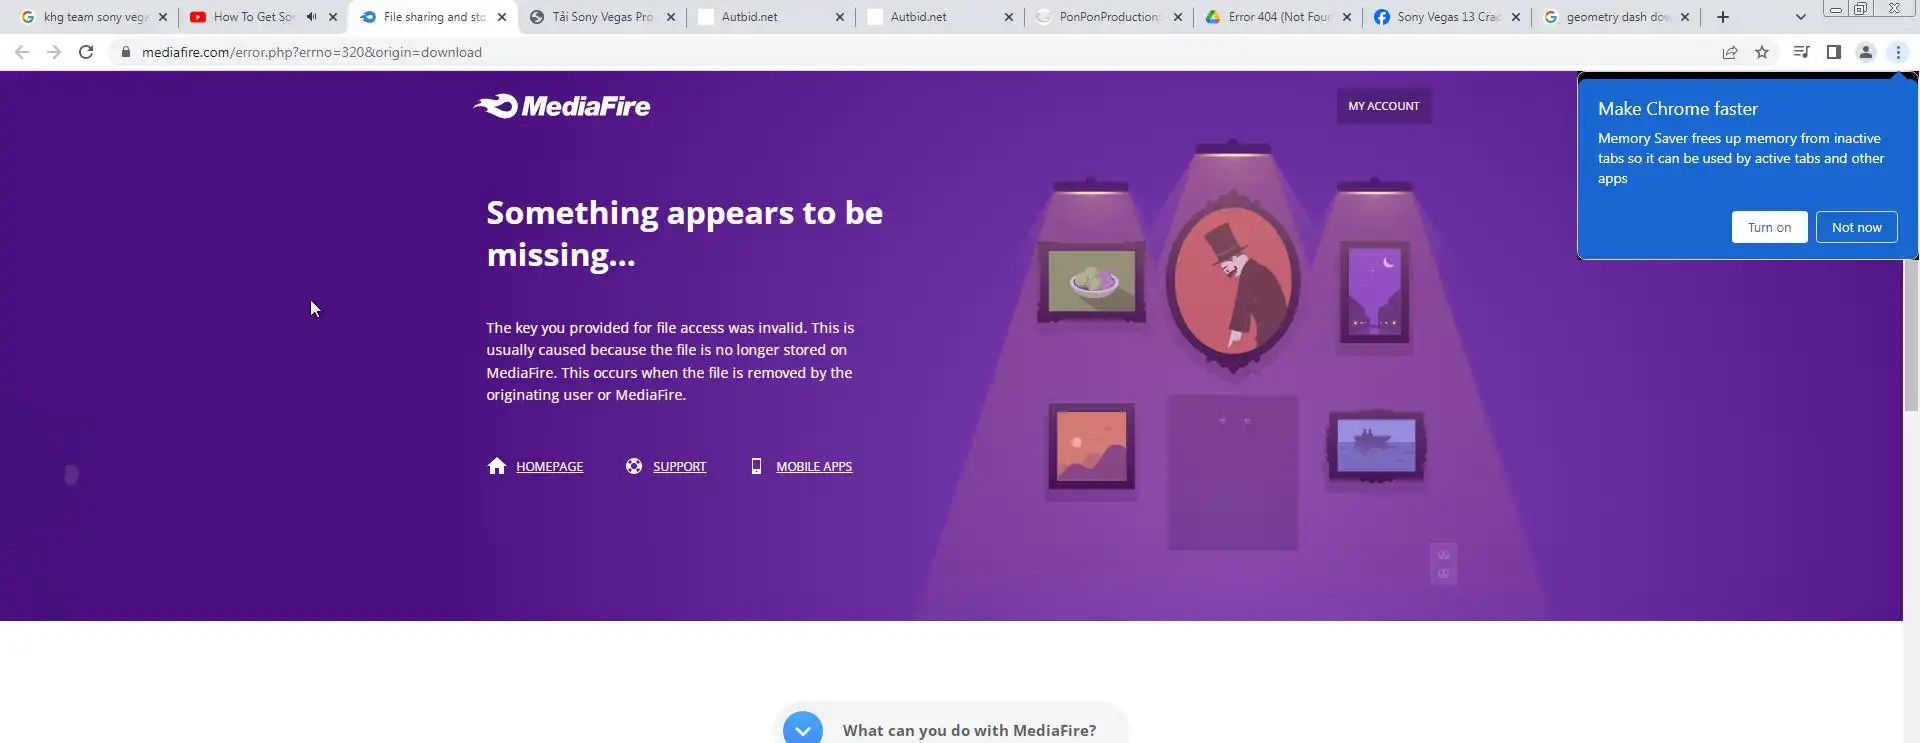Reload the MediaFire error page

tap(86, 52)
